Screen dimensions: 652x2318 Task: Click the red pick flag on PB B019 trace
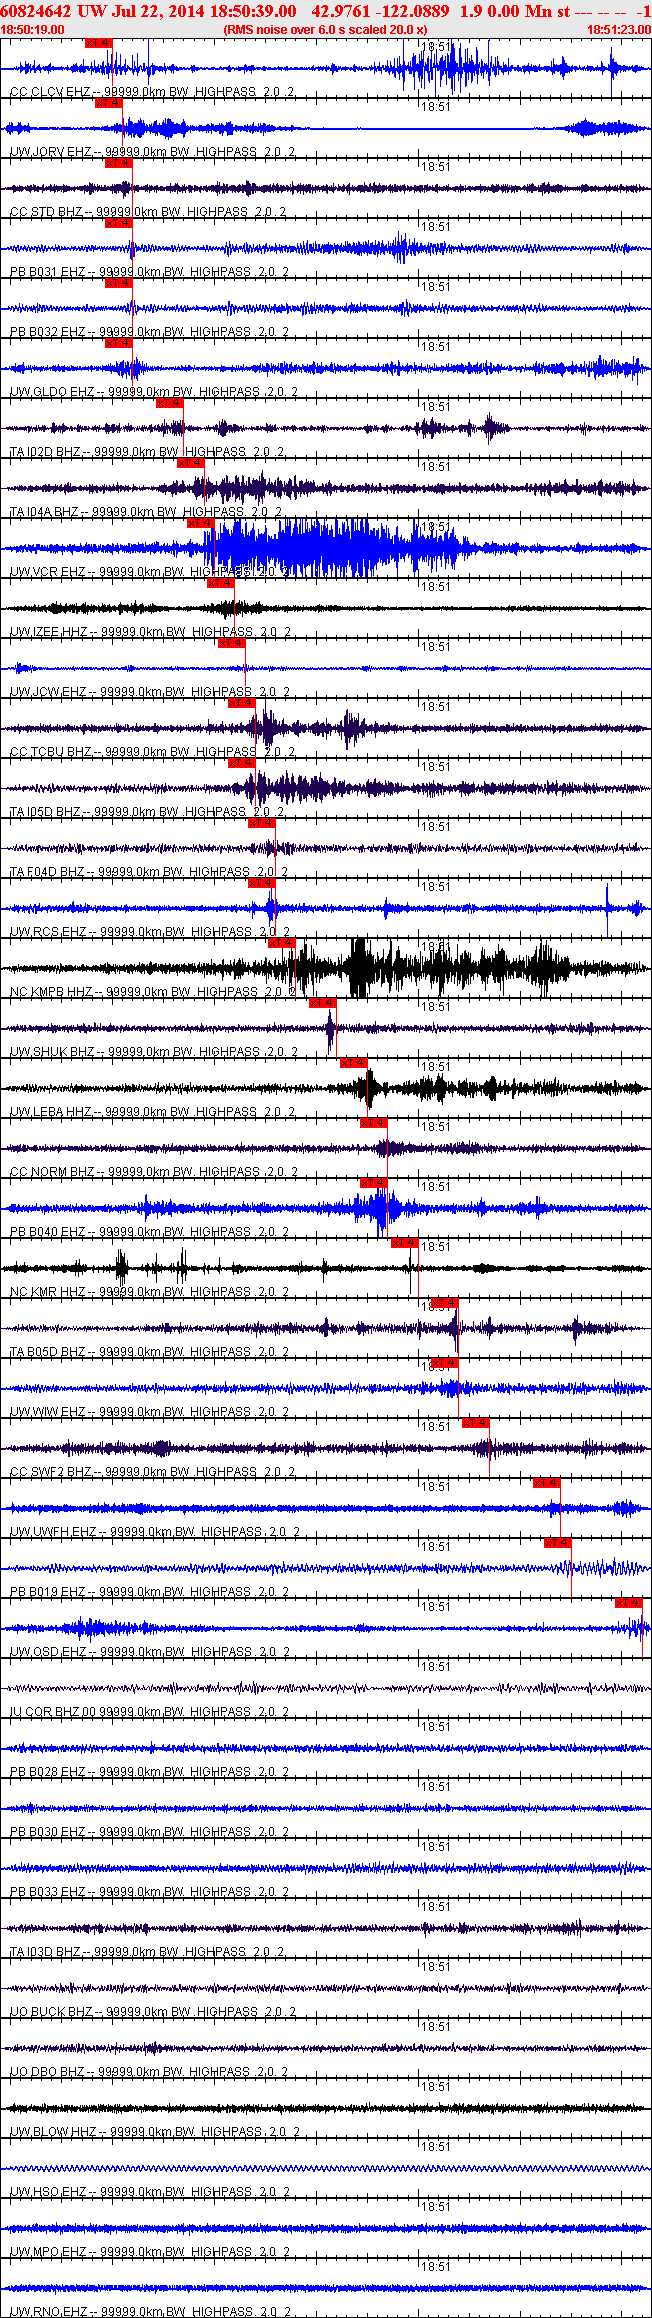click(x=558, y=1543)
